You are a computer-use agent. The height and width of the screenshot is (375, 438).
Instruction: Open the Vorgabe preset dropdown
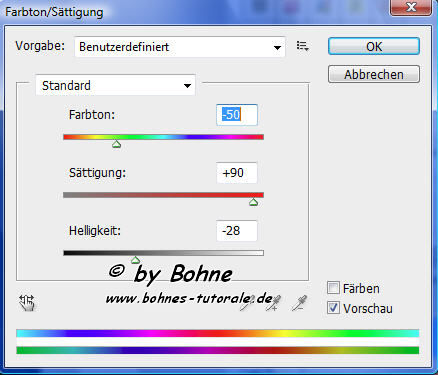(180, 47)
